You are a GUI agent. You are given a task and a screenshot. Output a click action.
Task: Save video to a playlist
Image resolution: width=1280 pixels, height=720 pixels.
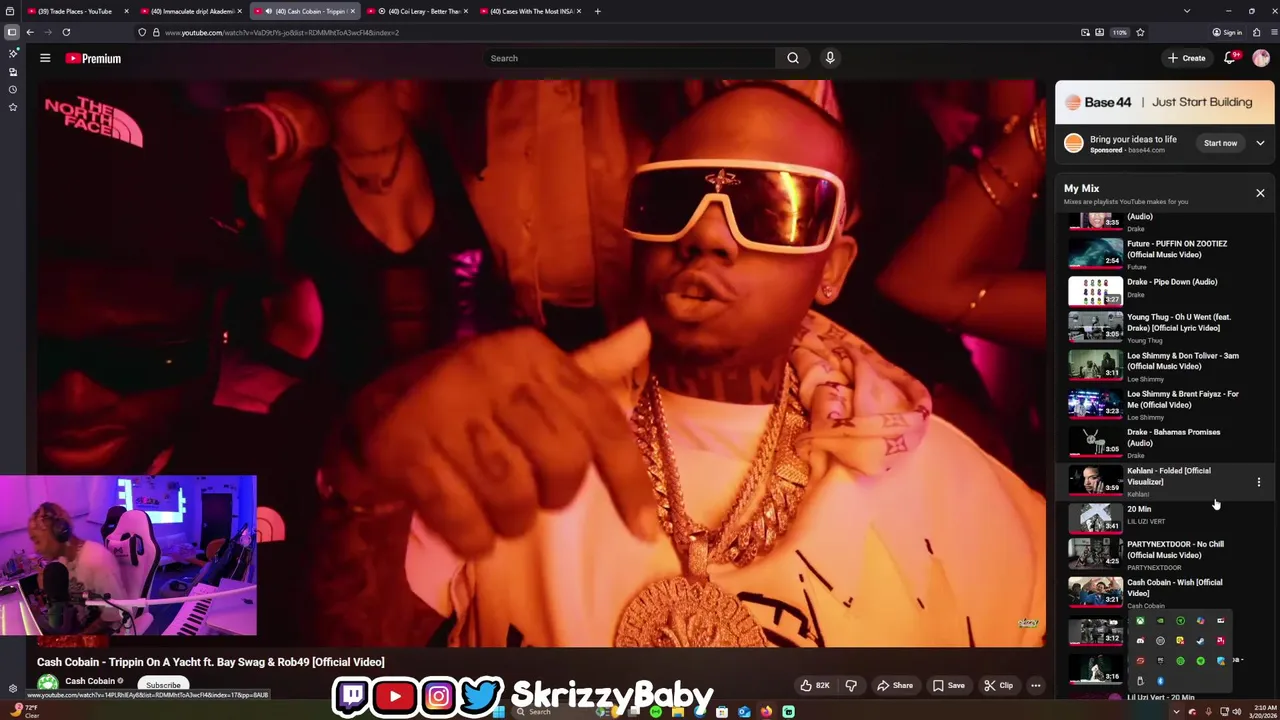pyautogui.click(x=948, y=685)
